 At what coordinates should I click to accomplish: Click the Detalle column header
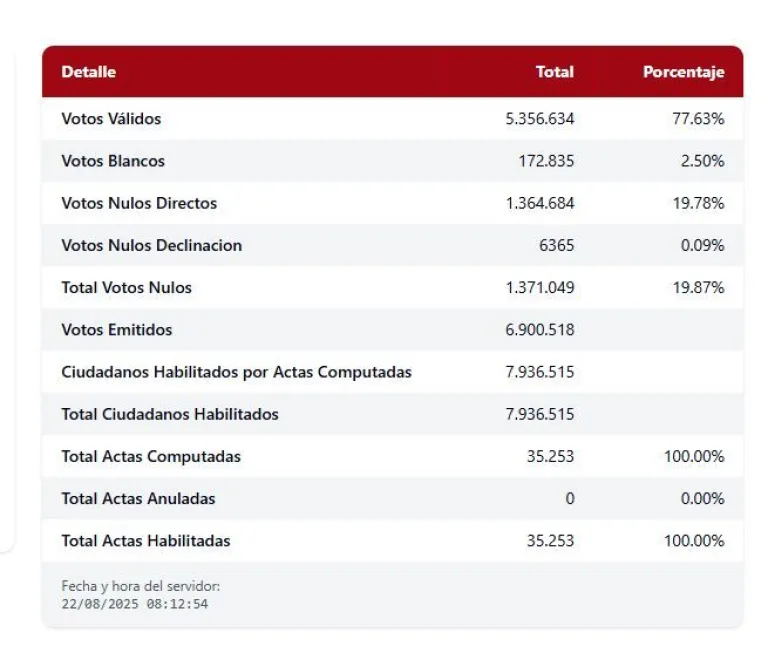pos(89,72)
